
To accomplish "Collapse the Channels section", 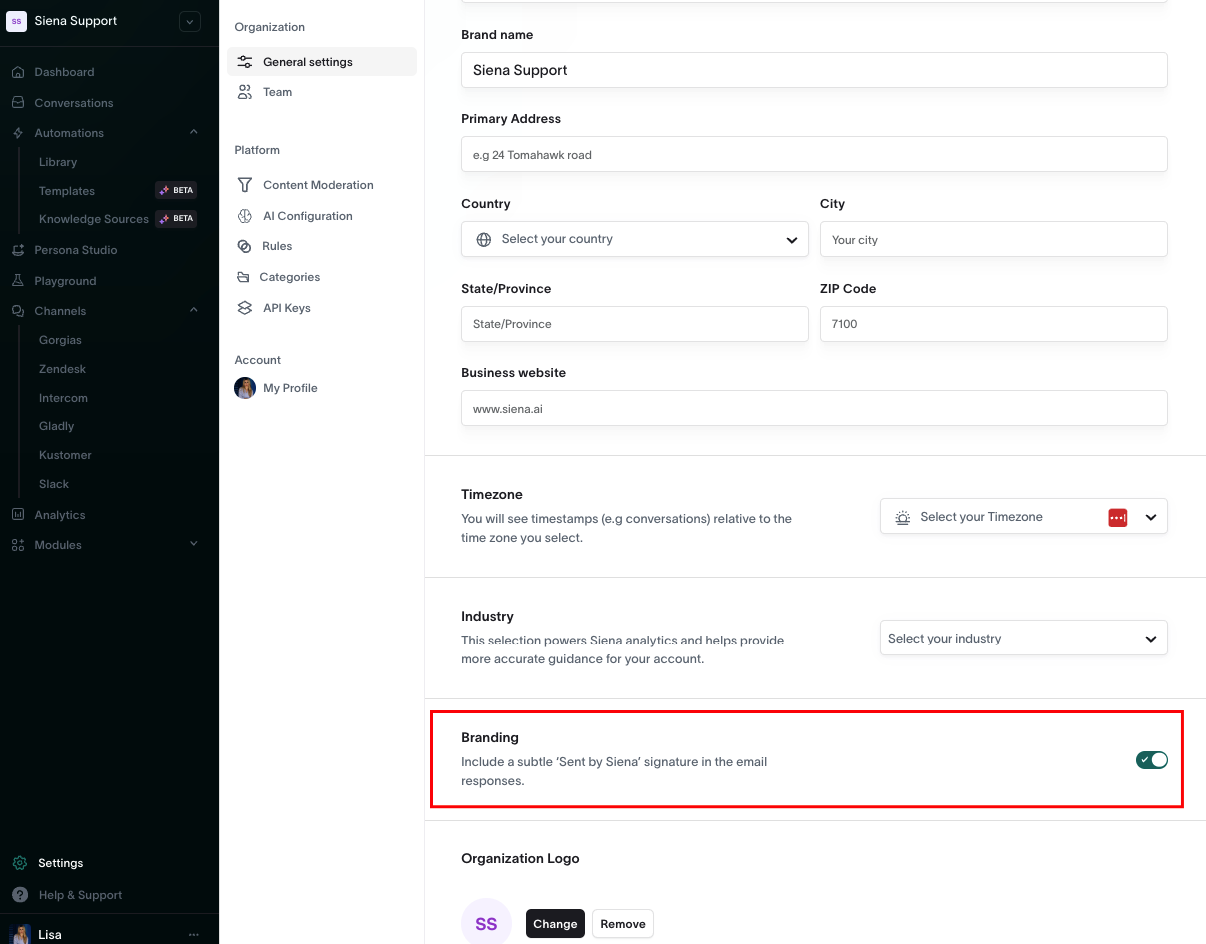I will pyautogui.click(x=194, y=310).
